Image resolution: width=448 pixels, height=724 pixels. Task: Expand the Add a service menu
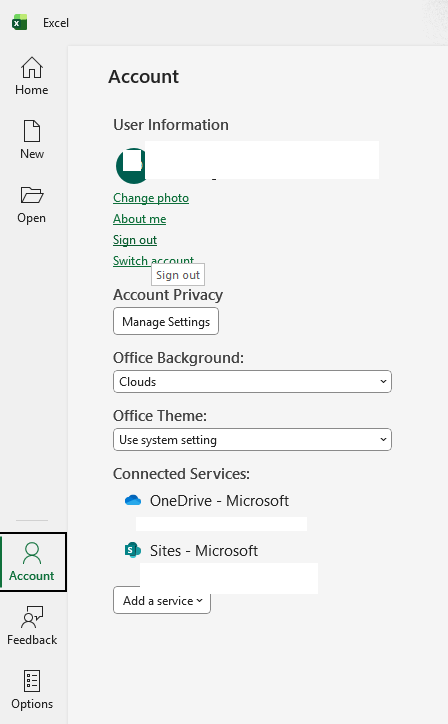[x=162, y=601]
